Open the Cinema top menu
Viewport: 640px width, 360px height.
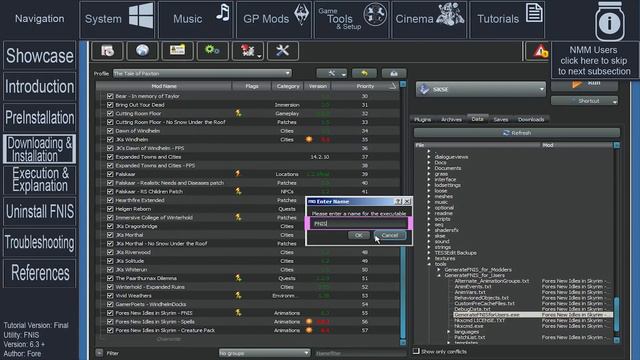point(429,19)
